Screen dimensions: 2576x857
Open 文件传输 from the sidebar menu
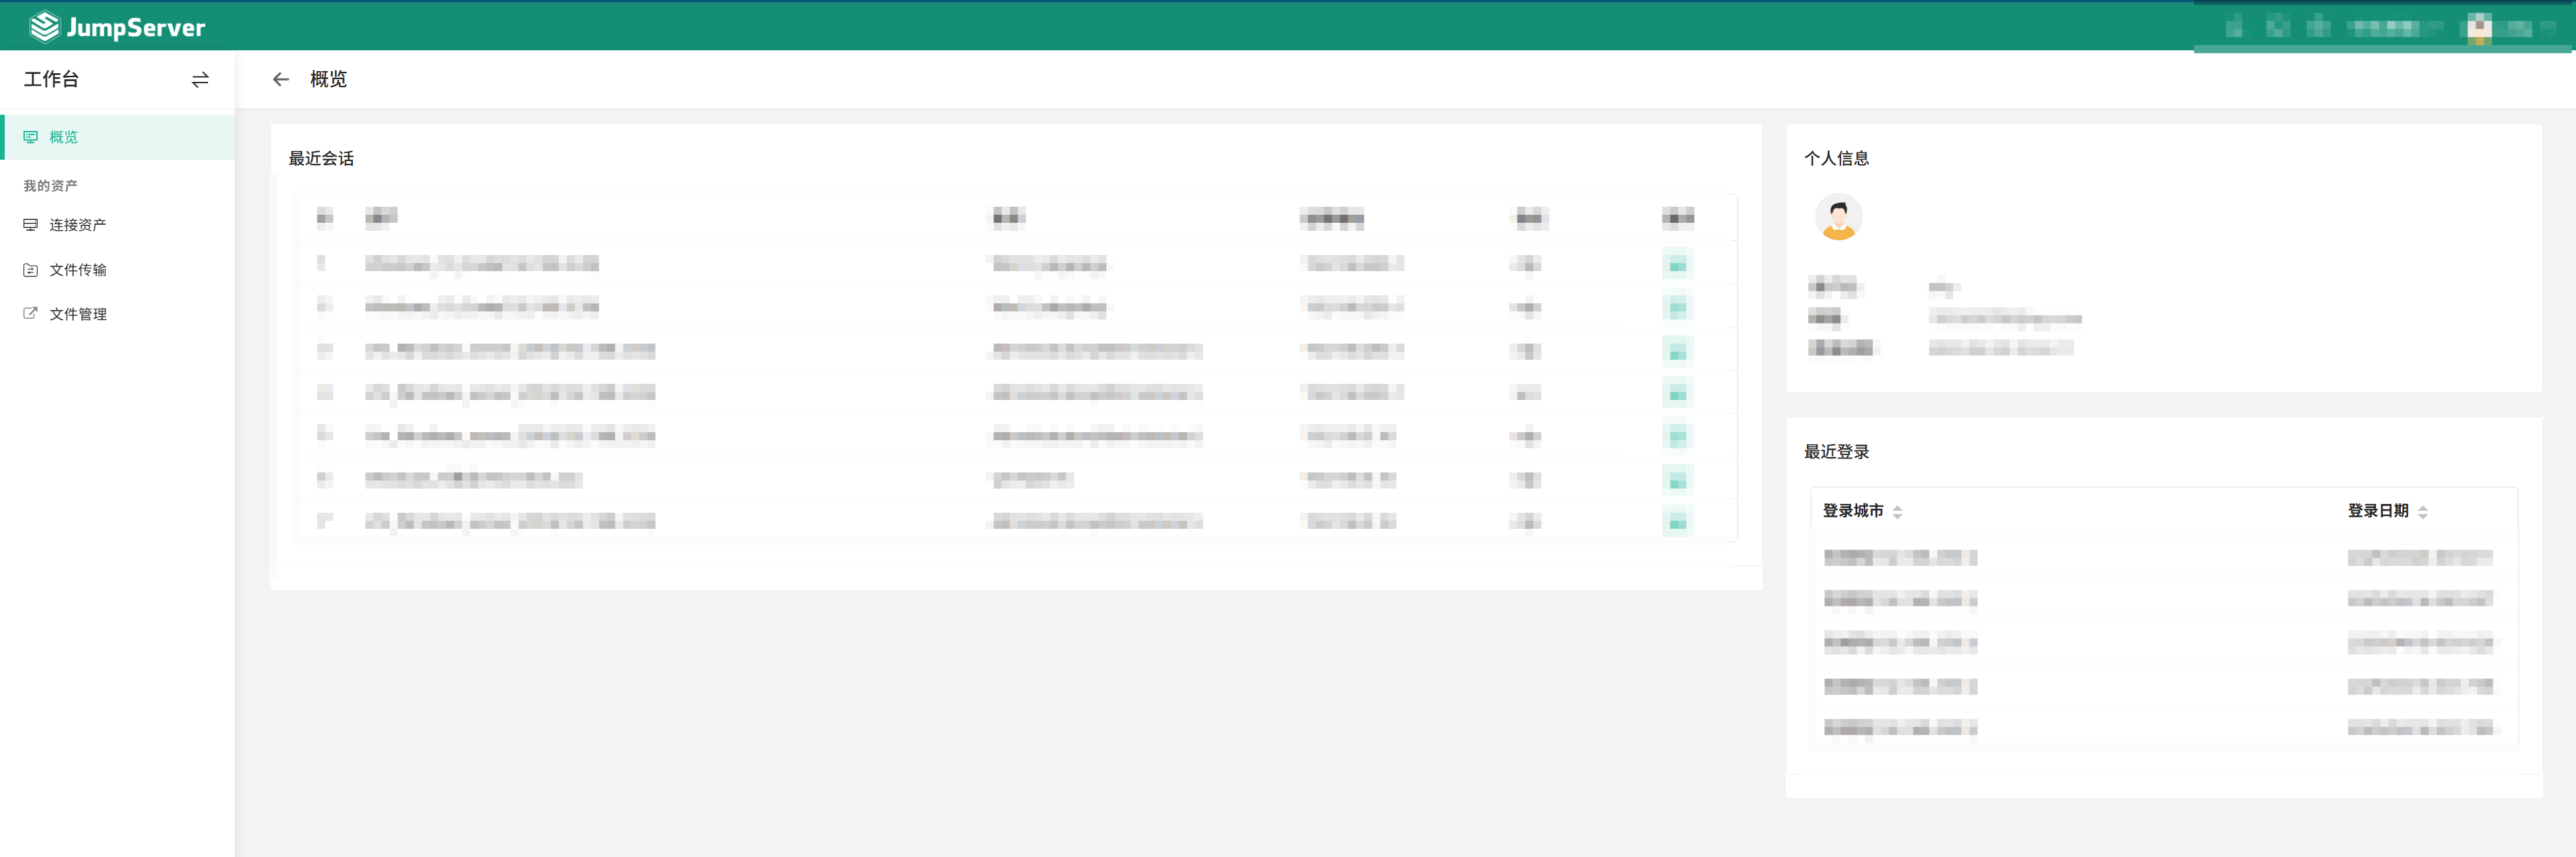(x=78, y=270)
